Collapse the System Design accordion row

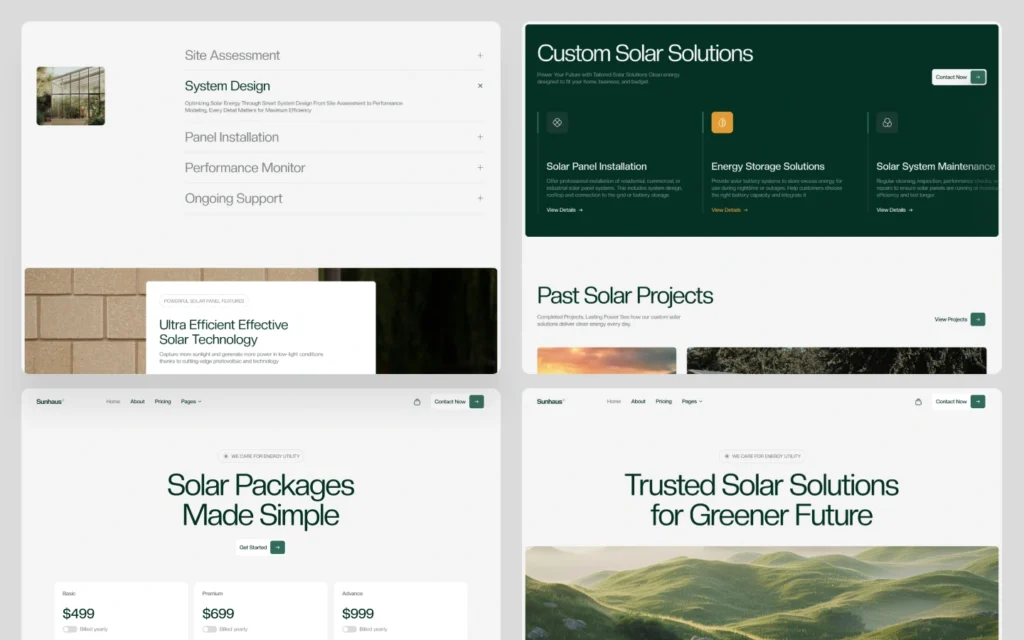(334, 86)
